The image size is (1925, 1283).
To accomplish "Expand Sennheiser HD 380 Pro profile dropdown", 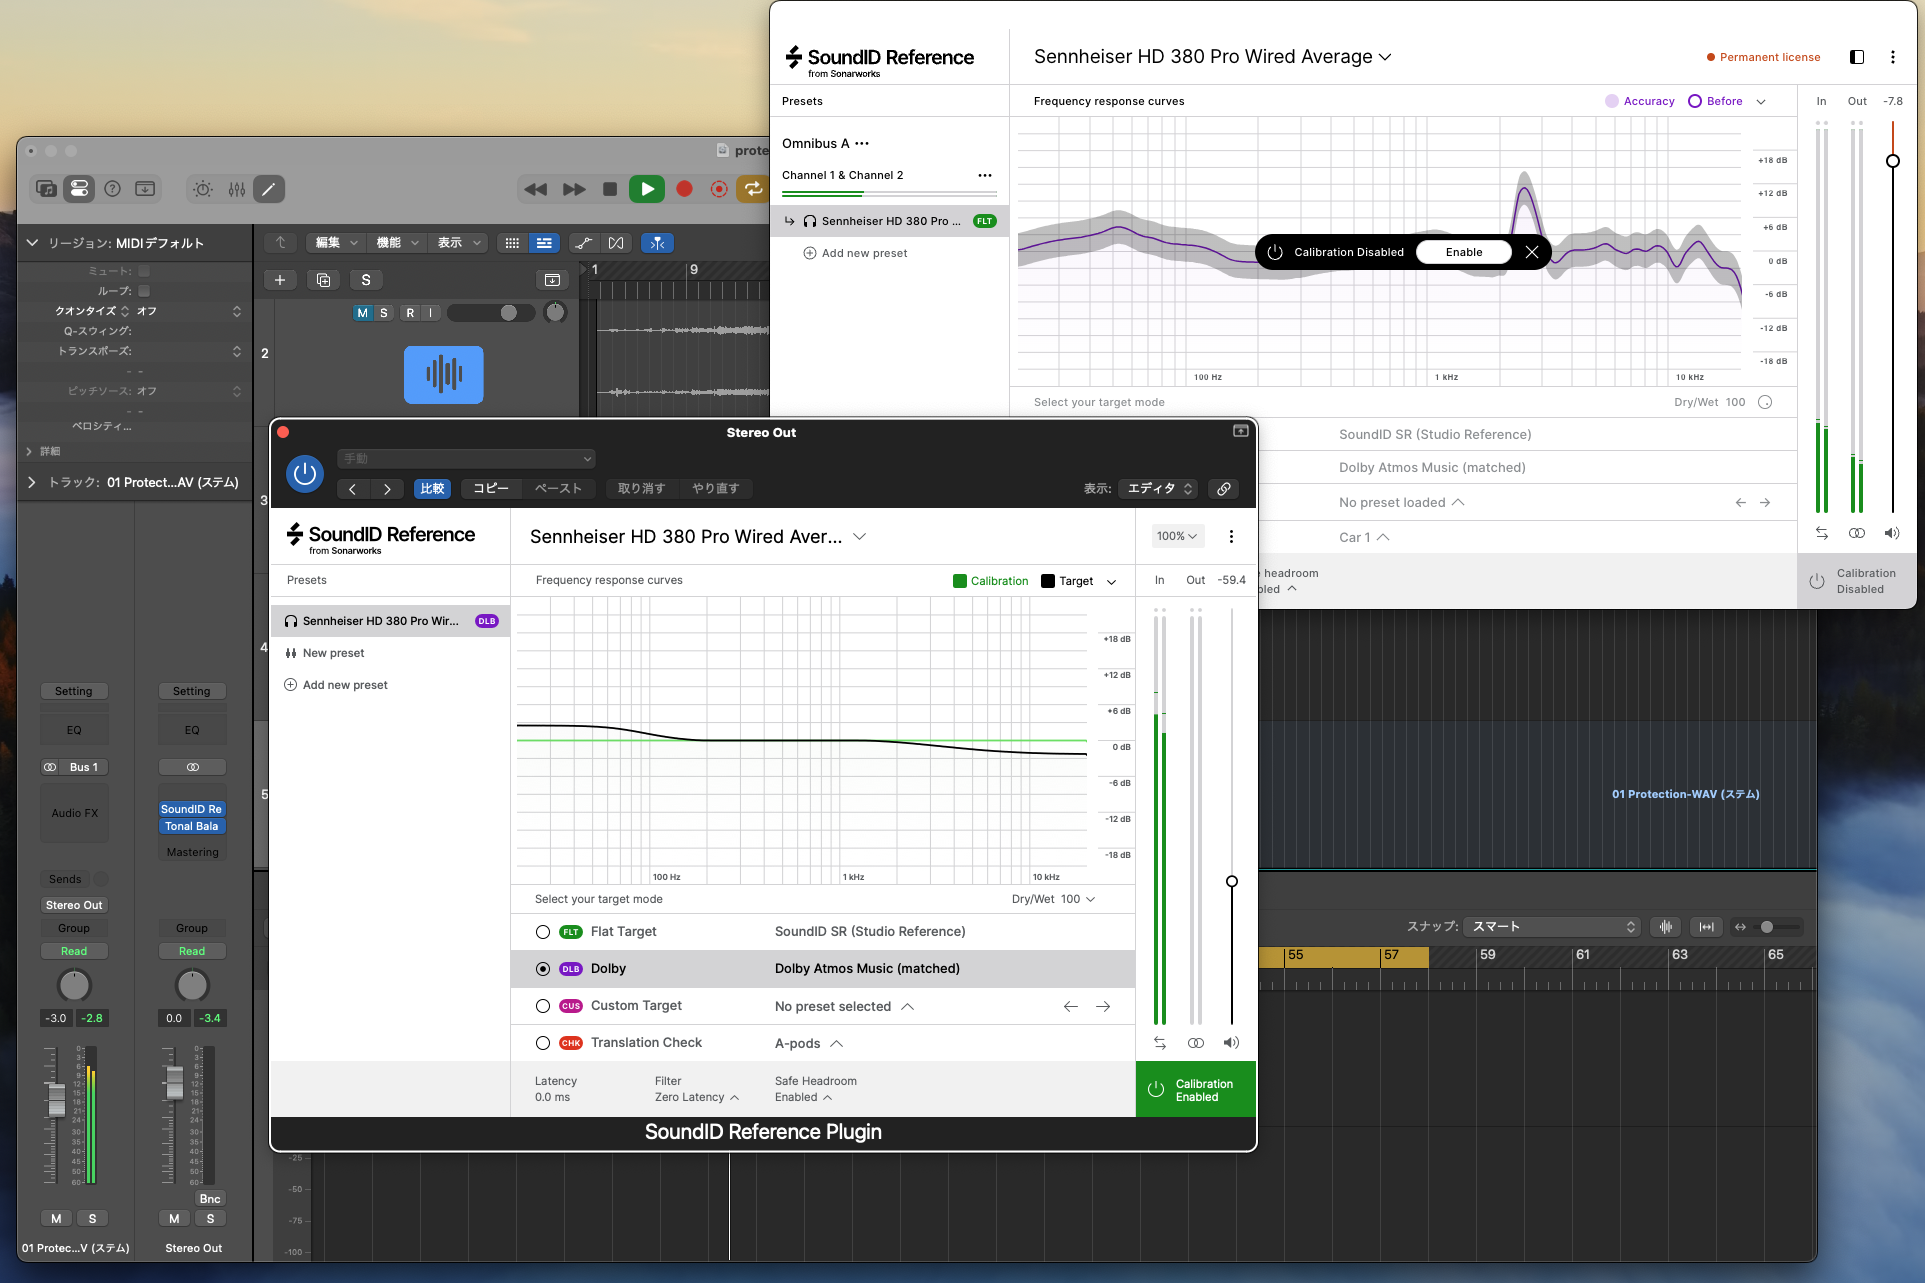I will click(859, 537).
